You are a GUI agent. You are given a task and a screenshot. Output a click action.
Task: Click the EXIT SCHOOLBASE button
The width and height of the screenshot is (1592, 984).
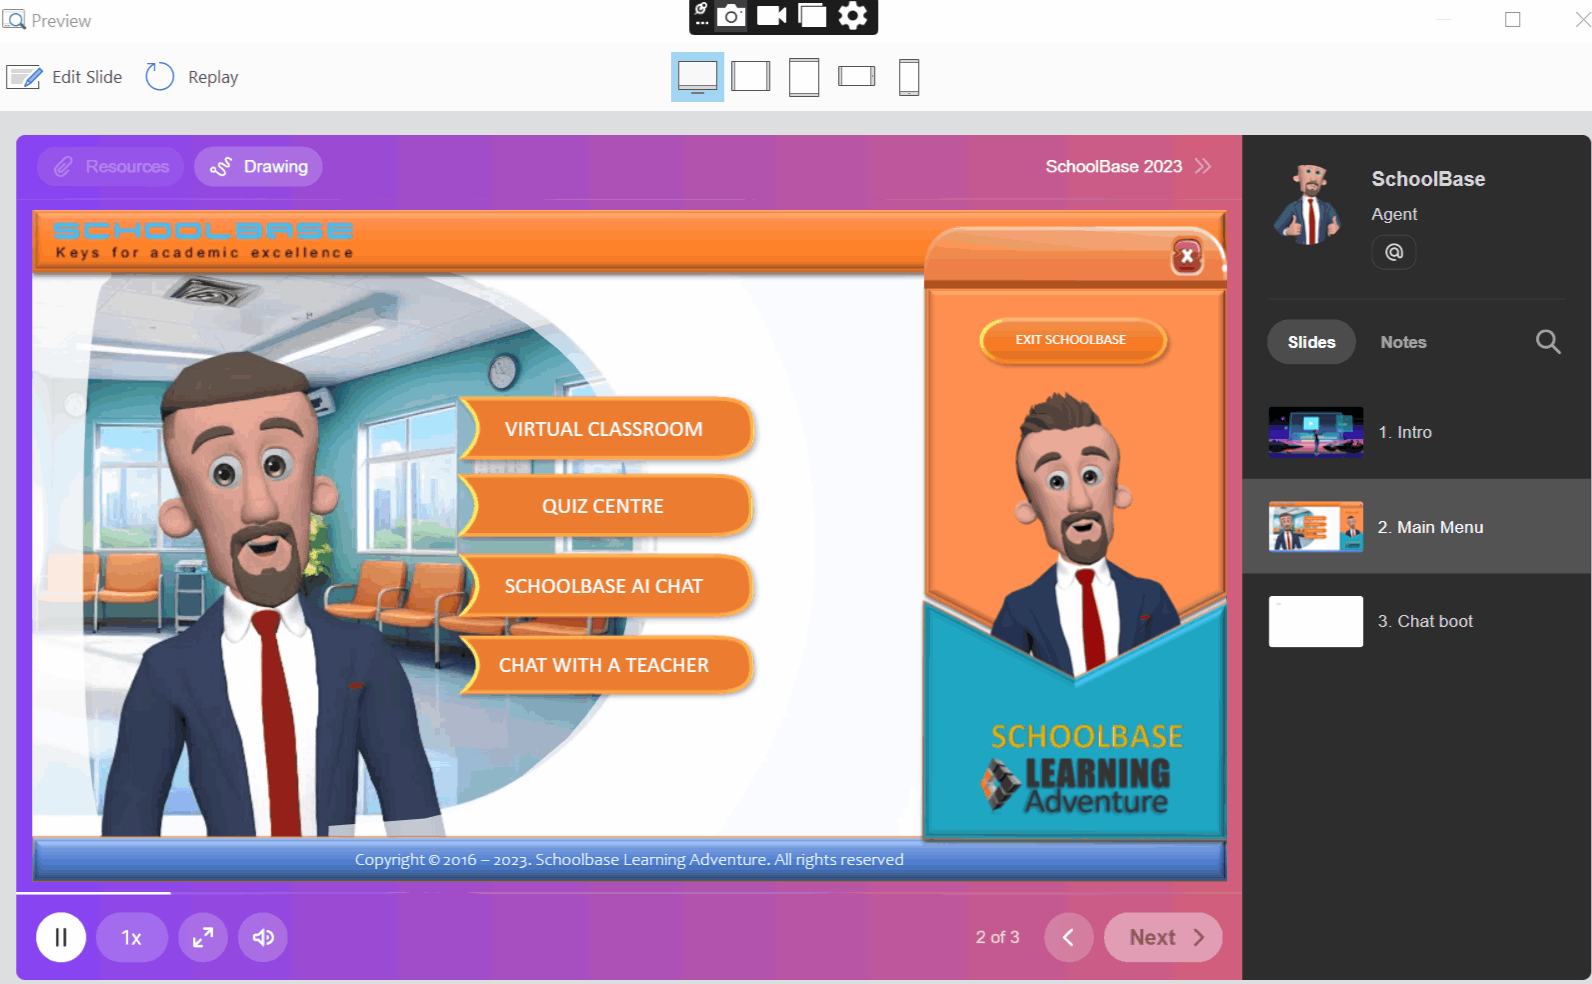[x=1072, y=340]
